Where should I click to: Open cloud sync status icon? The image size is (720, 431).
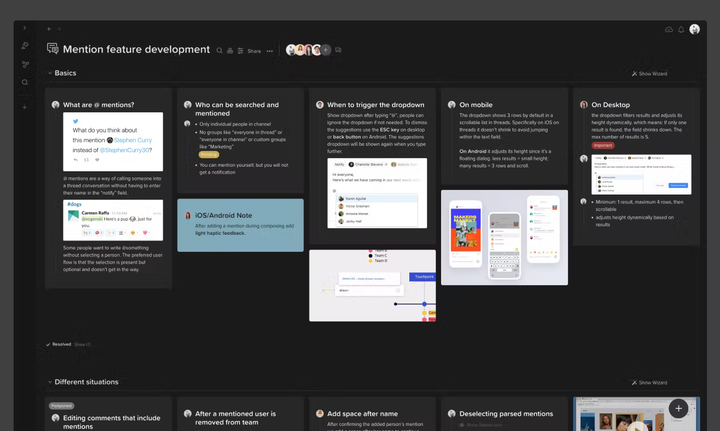(669, 29)
